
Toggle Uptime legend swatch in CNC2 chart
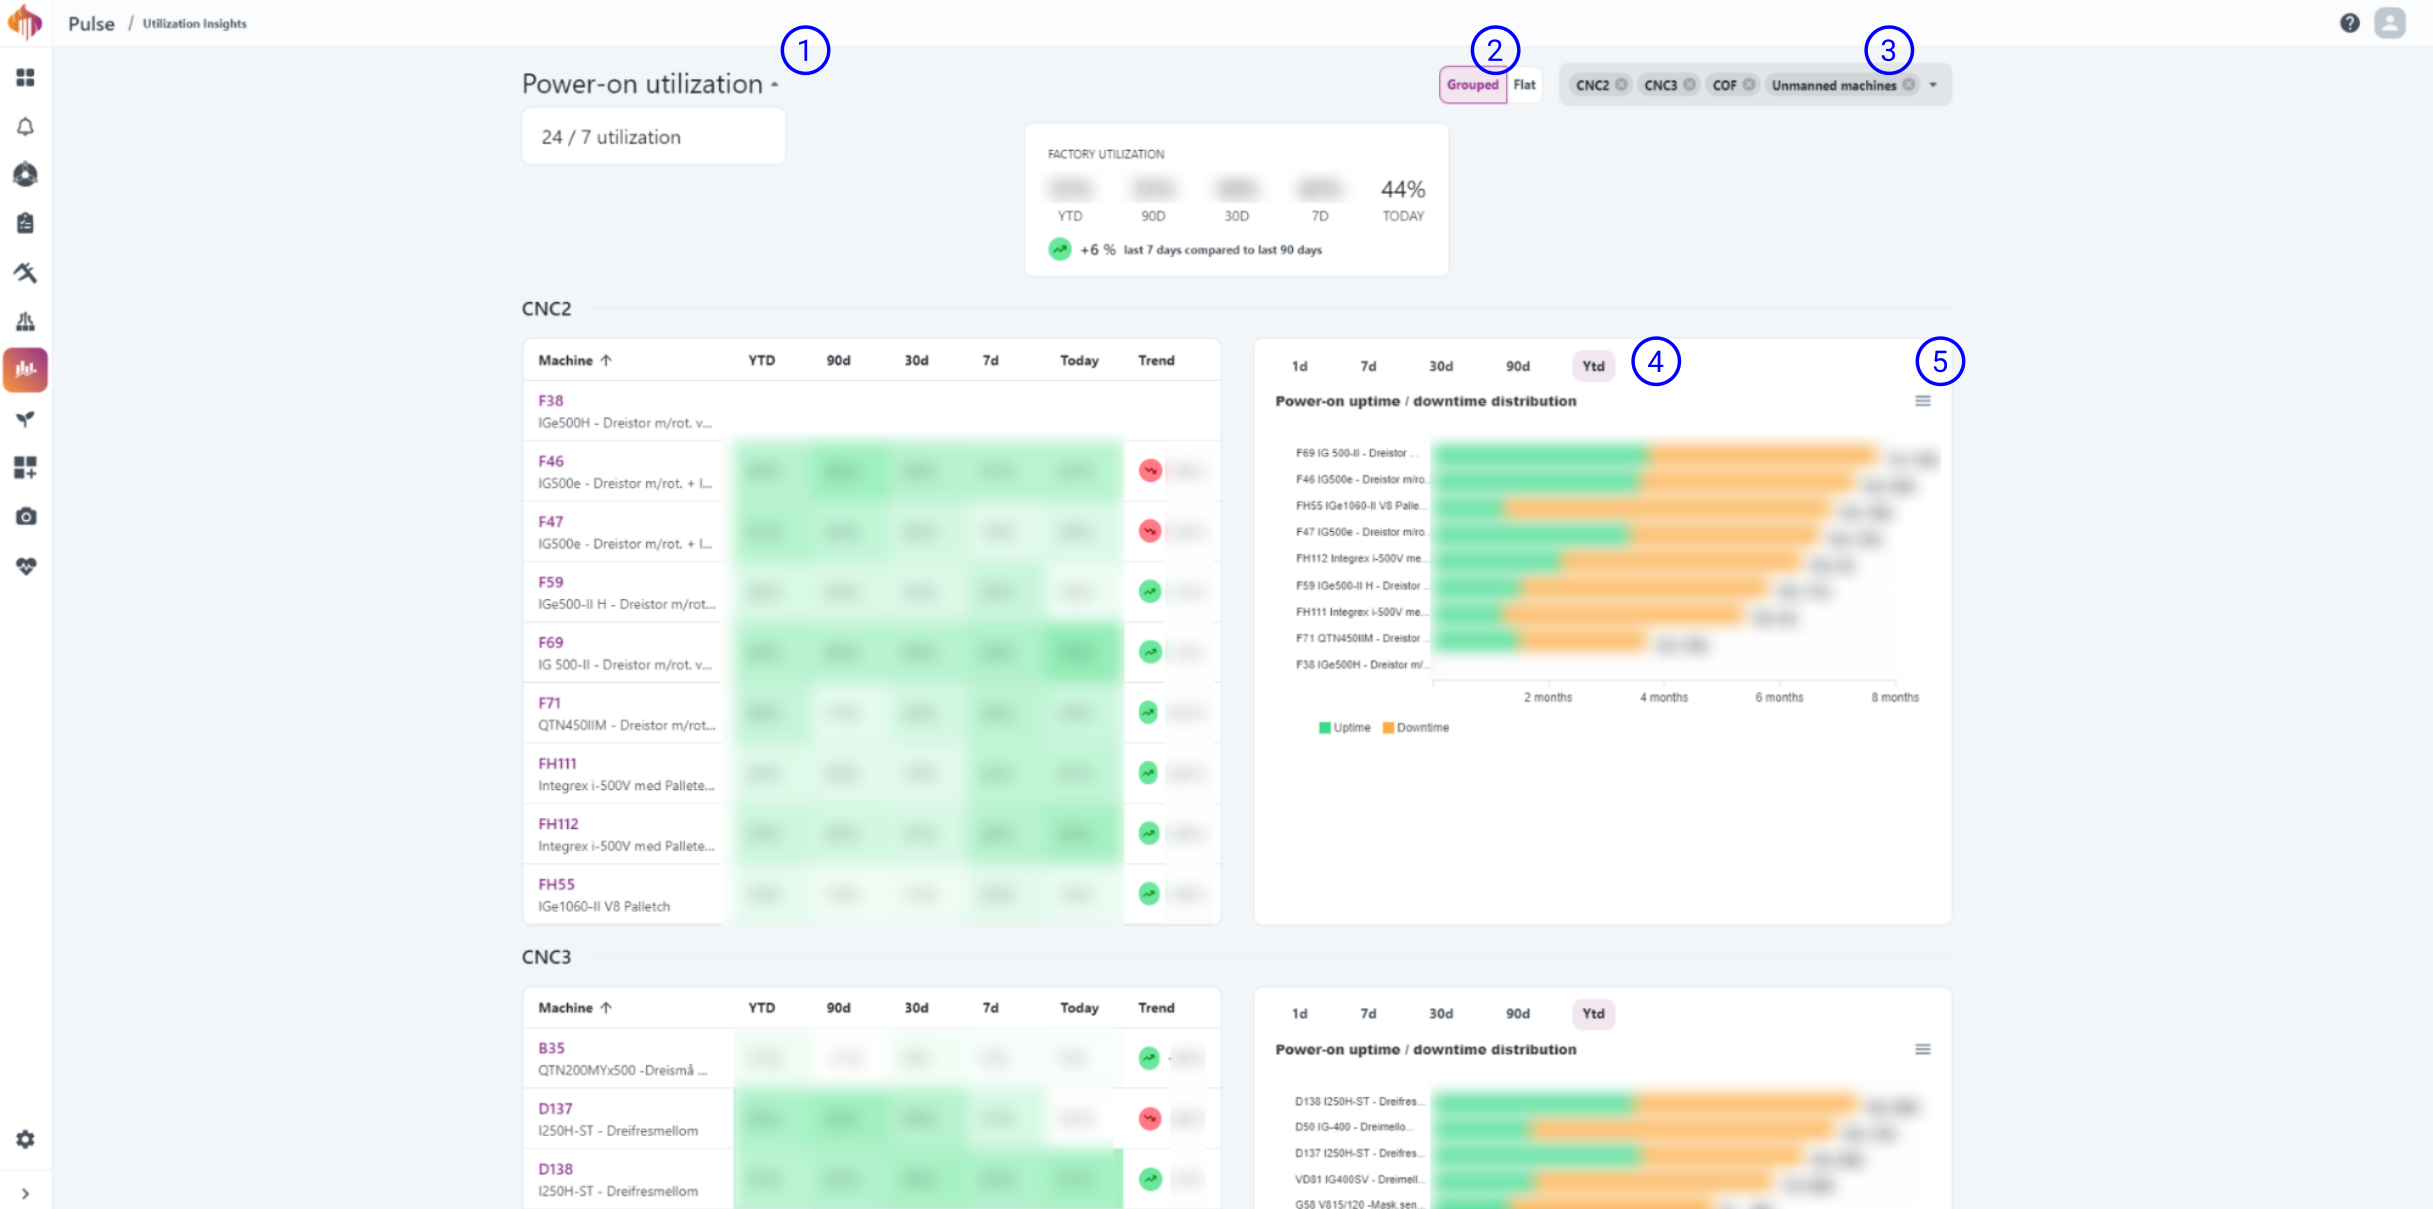click(1325, 728)
